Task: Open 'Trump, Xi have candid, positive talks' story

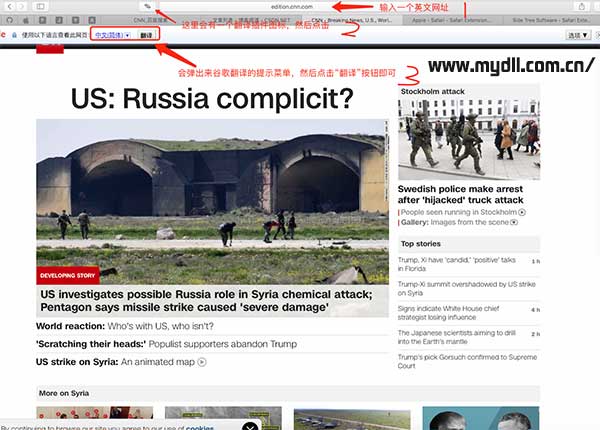Action: [457, 264]
